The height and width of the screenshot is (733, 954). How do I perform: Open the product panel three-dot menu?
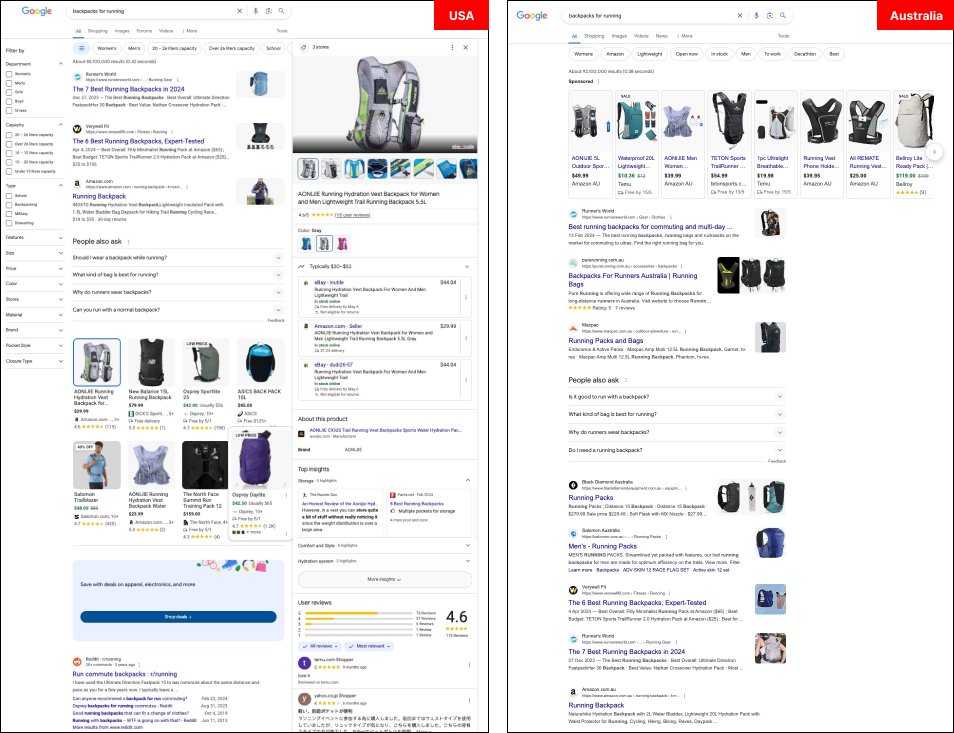[452, 47]
